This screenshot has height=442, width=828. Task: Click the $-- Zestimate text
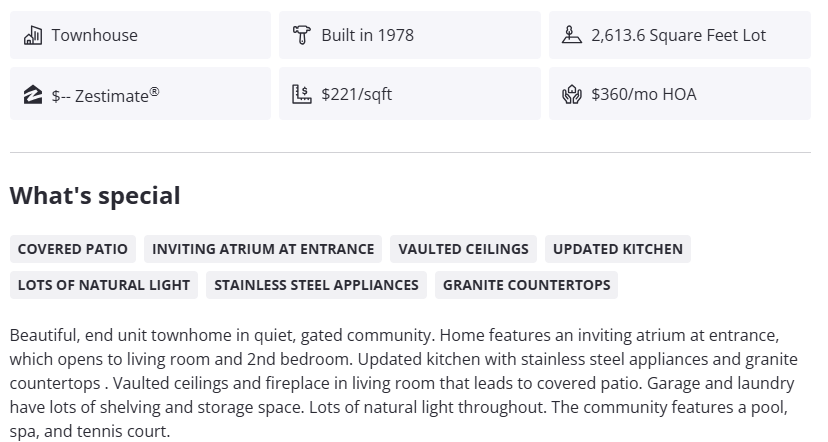tap(105, 95)
